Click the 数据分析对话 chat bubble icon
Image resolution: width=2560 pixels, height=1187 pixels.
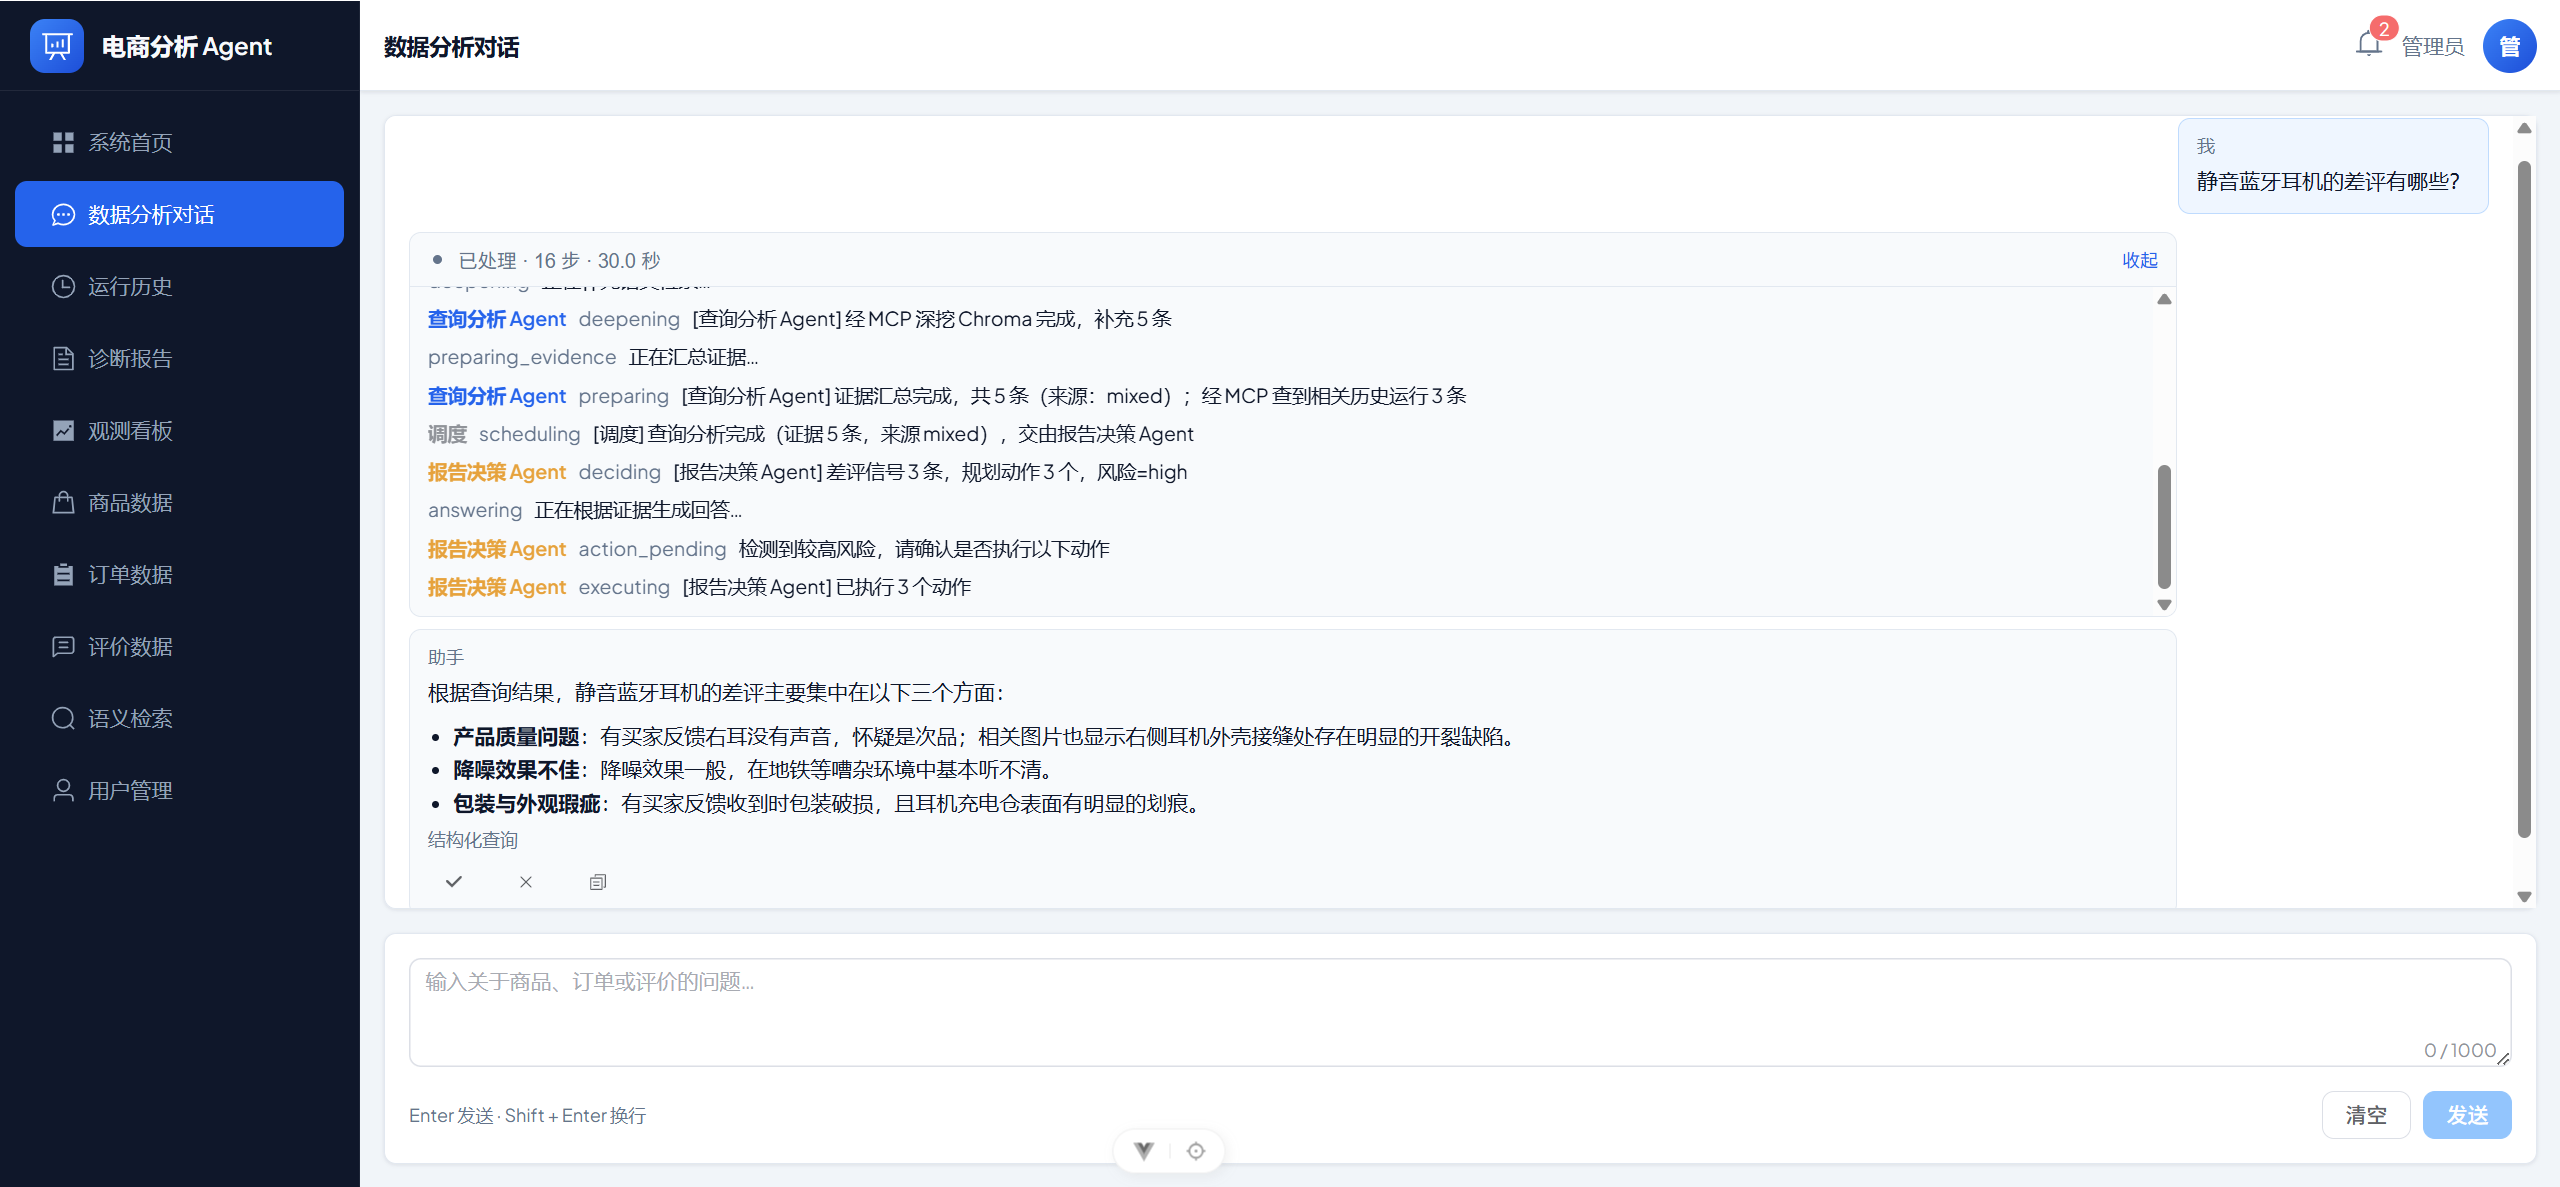(63, 215)
